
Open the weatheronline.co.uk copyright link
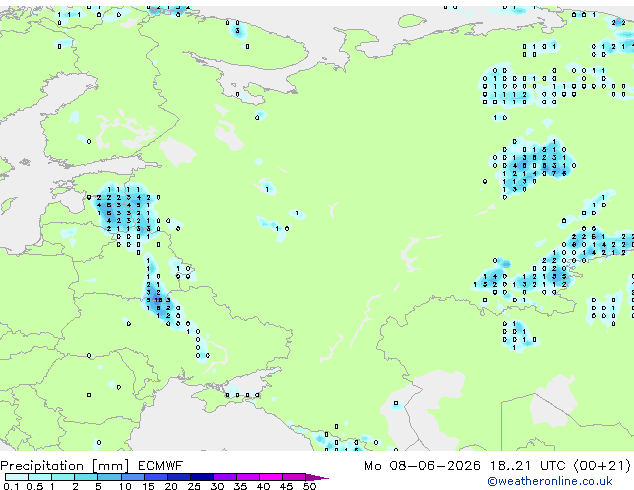tap(550, 481)
